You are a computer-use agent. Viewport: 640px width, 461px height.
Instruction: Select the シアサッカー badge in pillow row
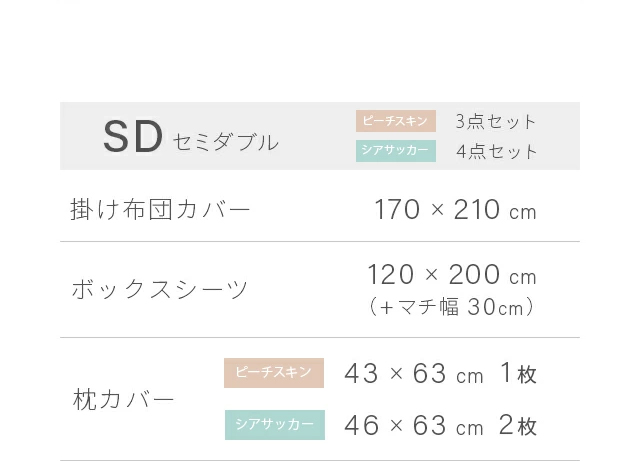pyautogui.click(x=275, y=425)
